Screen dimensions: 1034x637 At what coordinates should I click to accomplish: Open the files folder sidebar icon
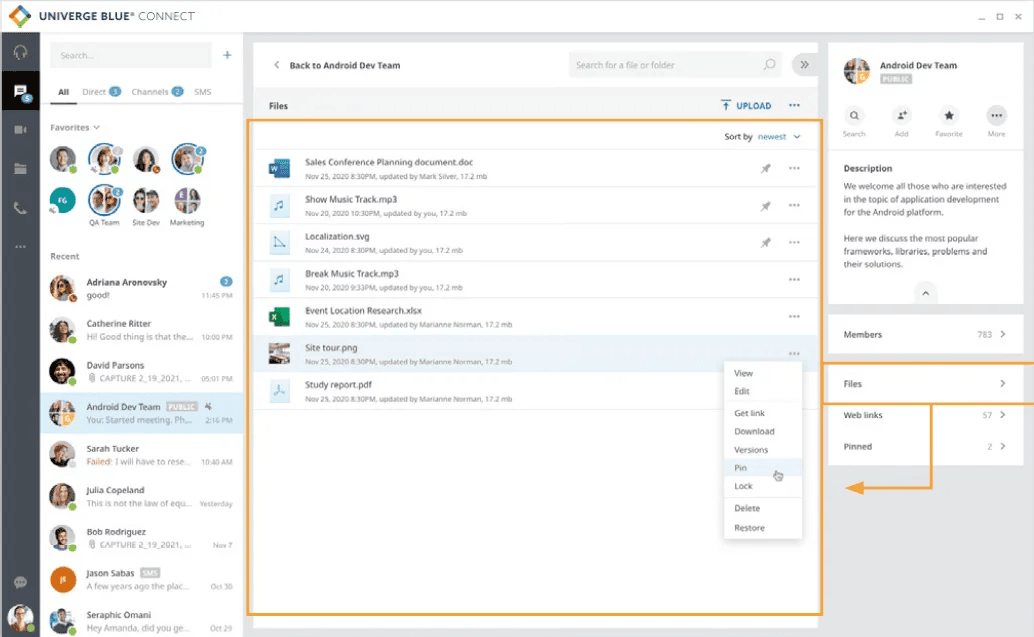tap(20, 169)
